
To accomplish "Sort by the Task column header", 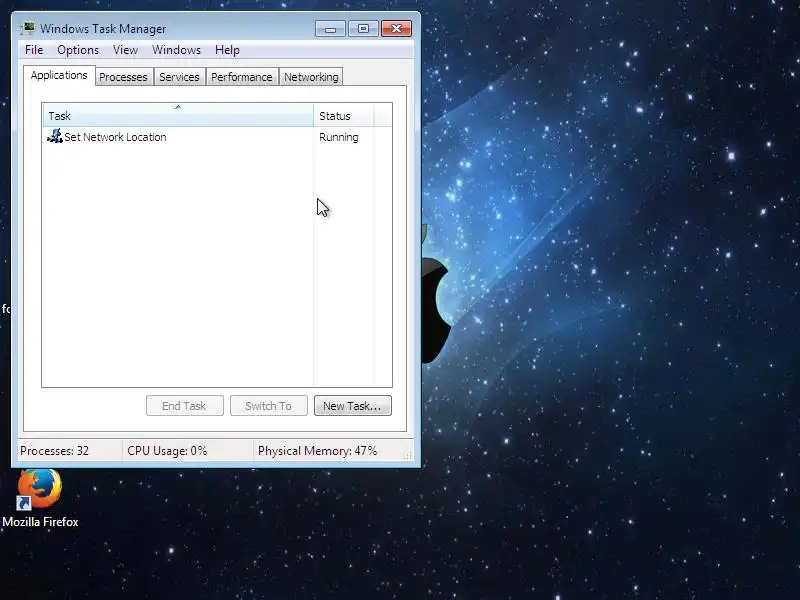I will (178, 116).
